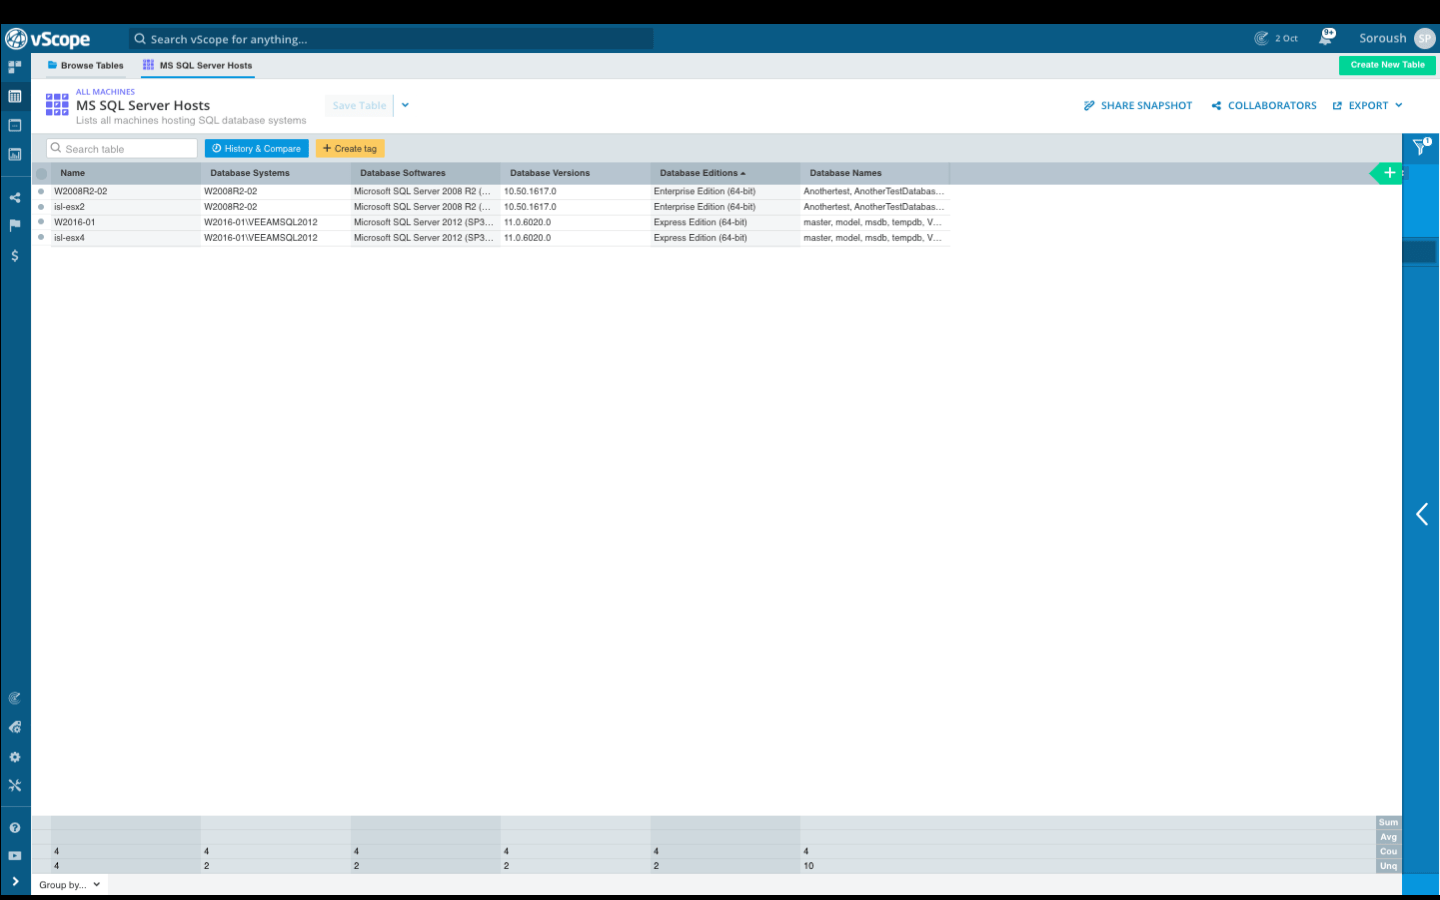The height and width of the screenshot is (900, 1440).
Task: Click the History & Compare button
Action: click(257, 148)
